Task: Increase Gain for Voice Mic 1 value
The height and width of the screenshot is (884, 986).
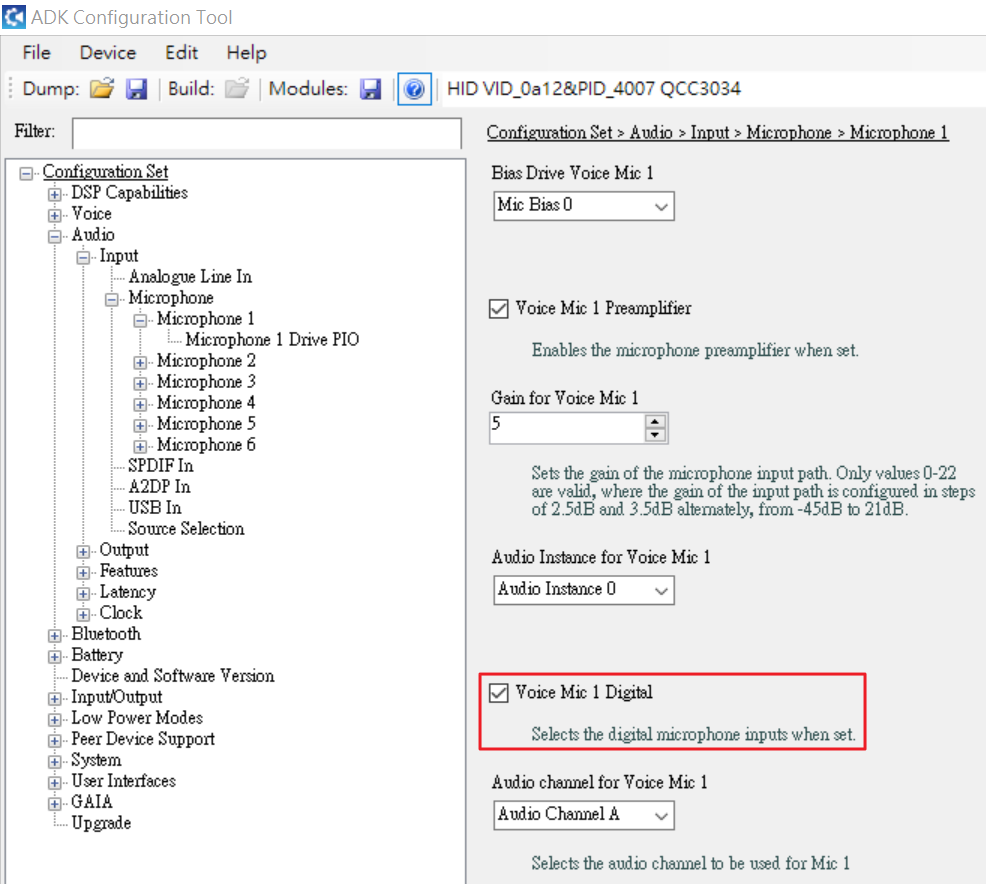Action: click(x=655, y=422)
